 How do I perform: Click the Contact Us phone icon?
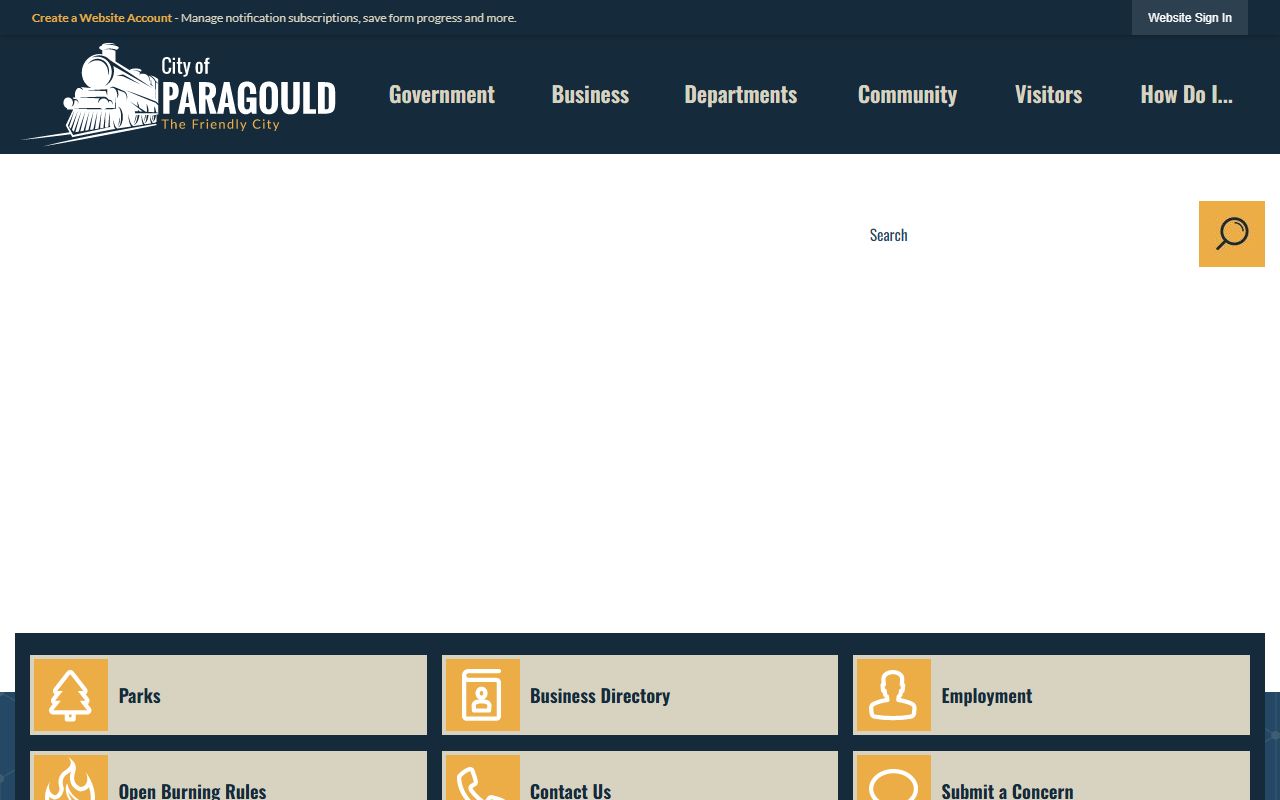pyautogui.click(x=482, y=778)
